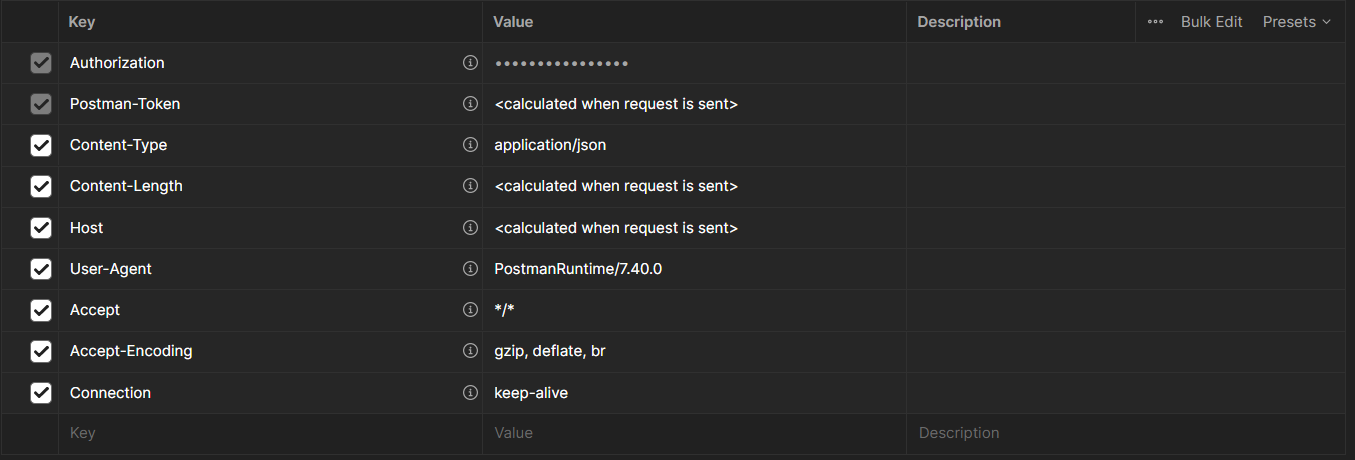Select the application/json value cell

coord(551,145)
